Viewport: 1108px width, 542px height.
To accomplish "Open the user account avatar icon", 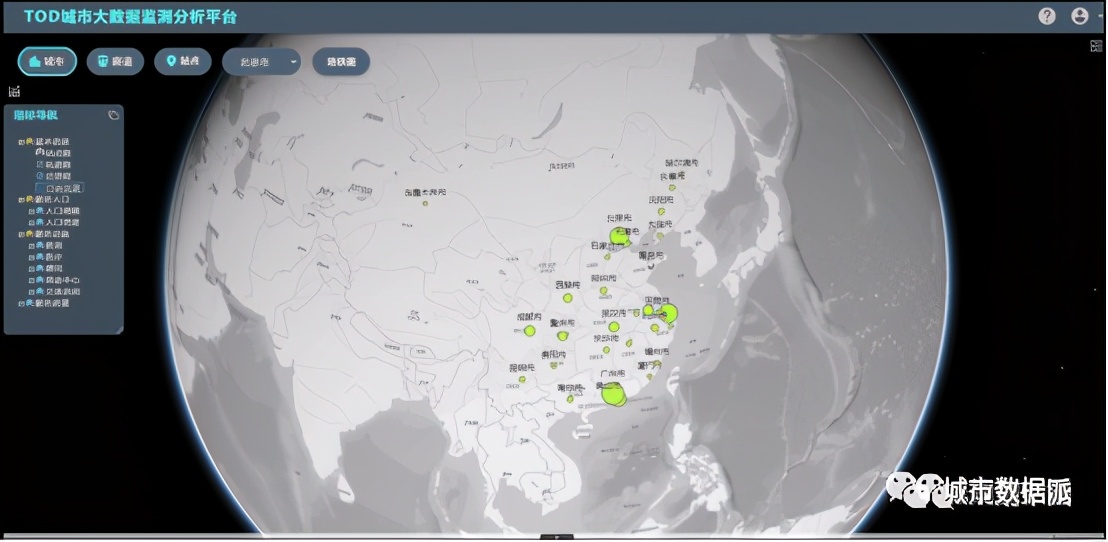I will [1080, 16].
